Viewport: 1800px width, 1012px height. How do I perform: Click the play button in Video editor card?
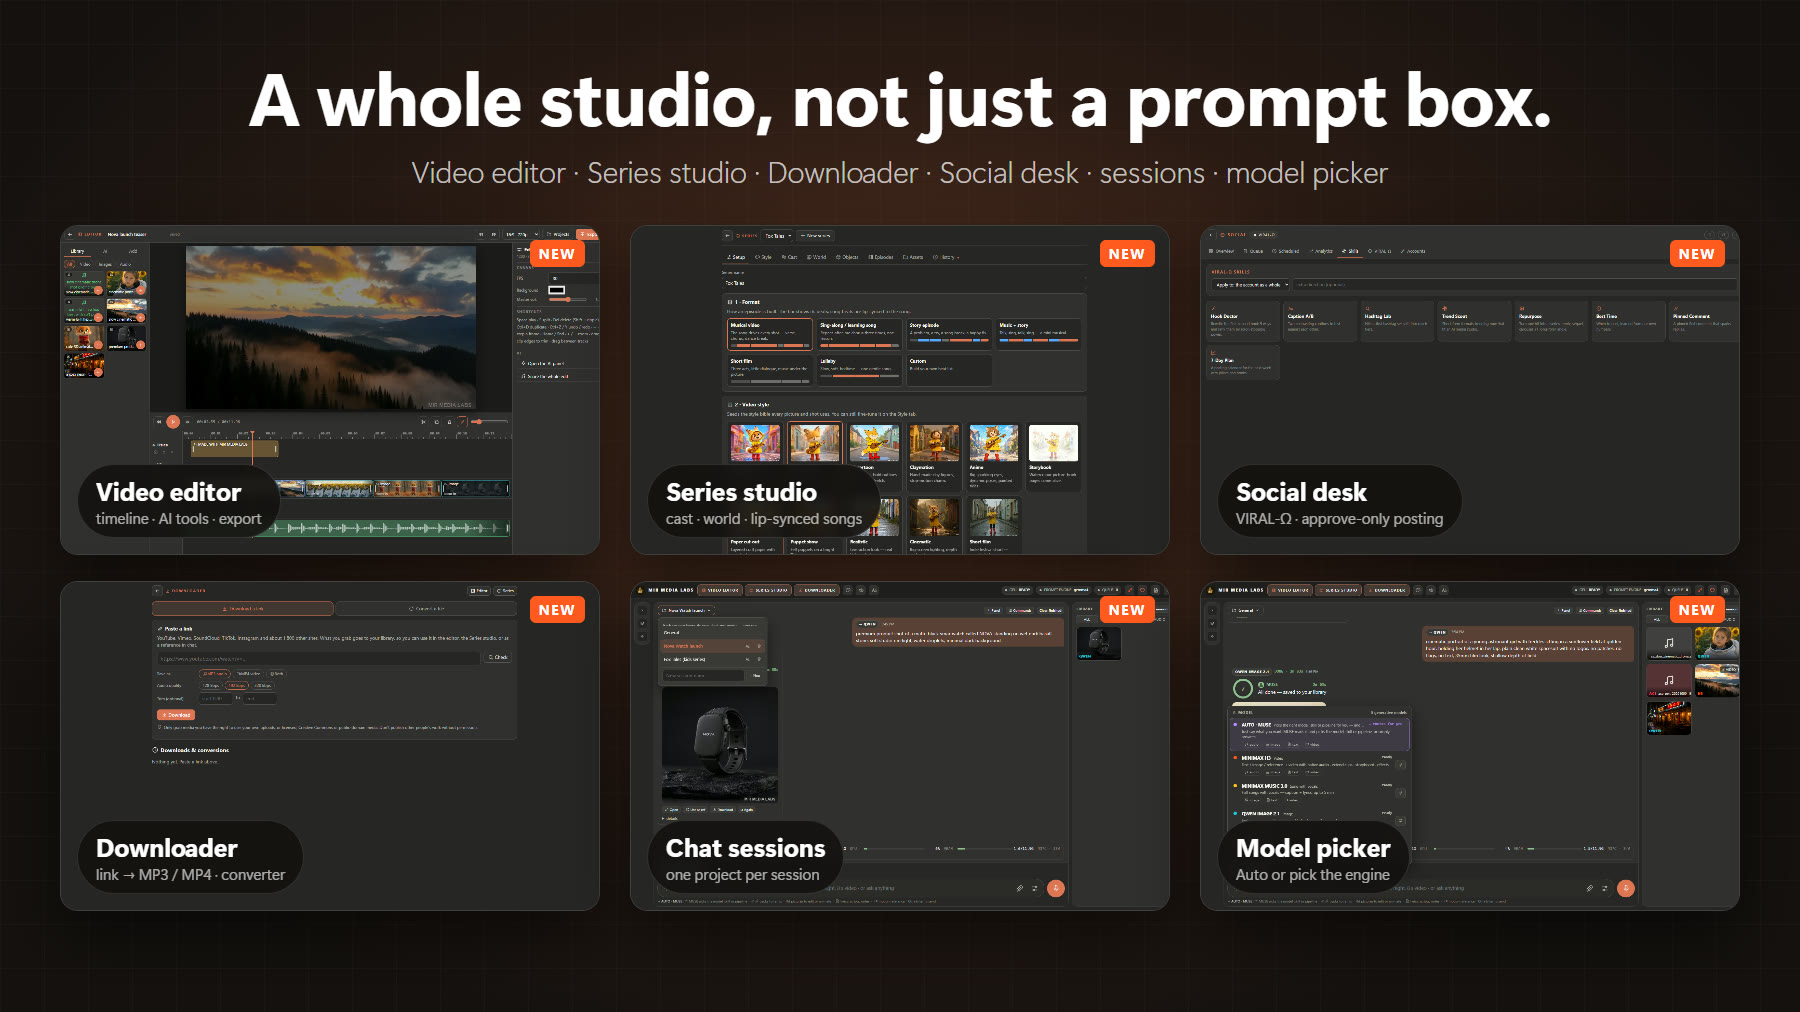[x=173, y=422]
